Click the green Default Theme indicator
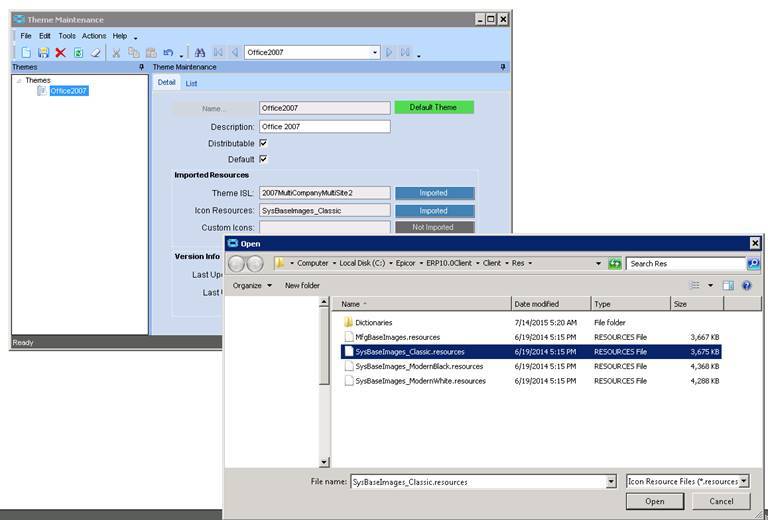Image resolution: width=768 pixels, height=520 pixels. pyautogui.click(x=434, y=107)
